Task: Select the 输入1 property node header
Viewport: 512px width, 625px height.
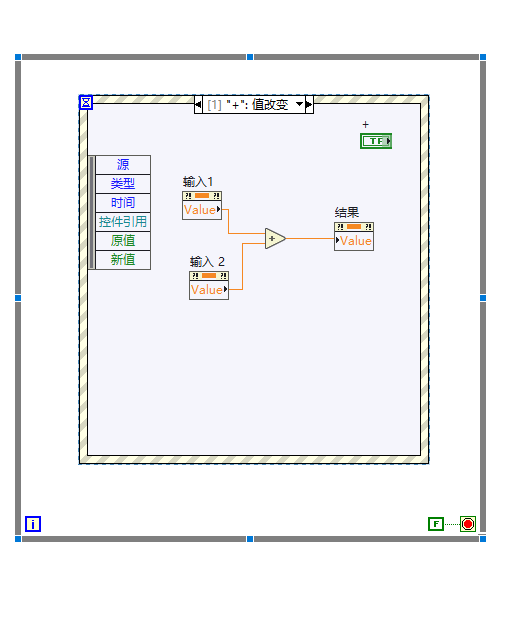Action: tap(202, 196)
